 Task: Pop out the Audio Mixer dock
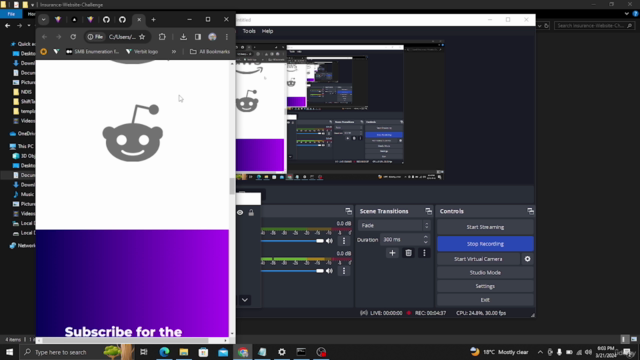coord(348,211)
